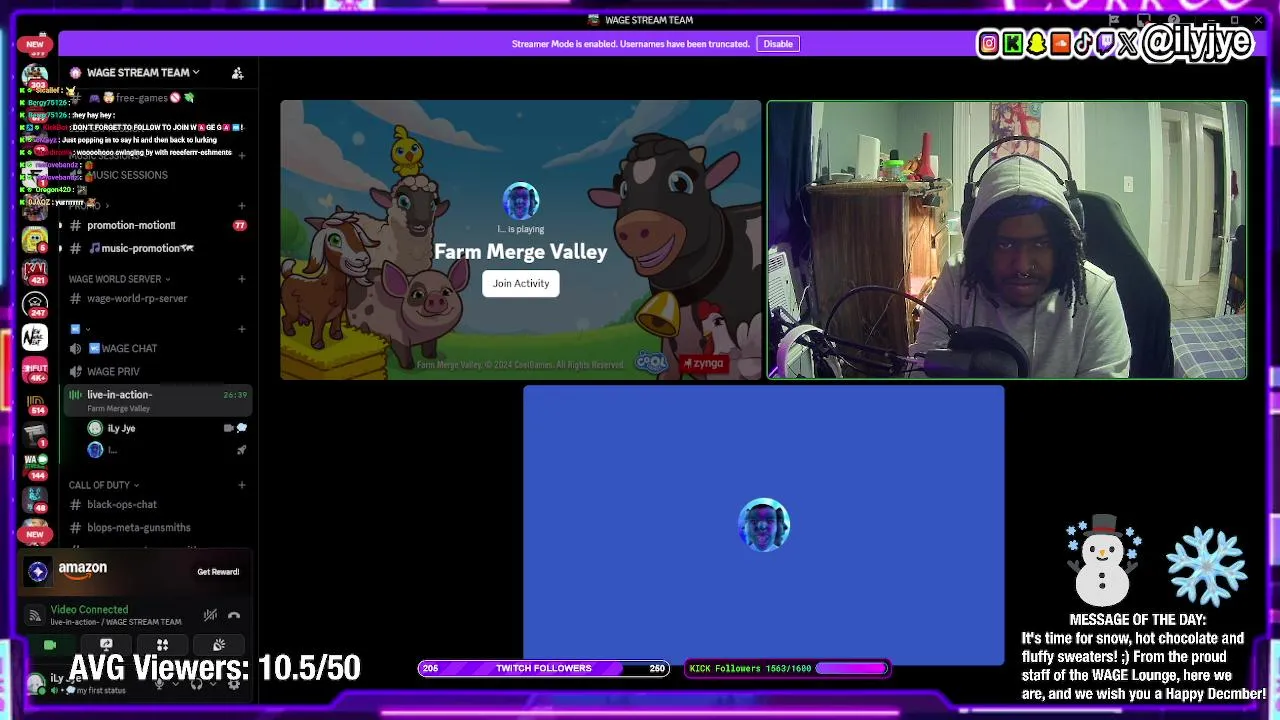Click the top NEW unread pill
The image size is (1280, 720).
click(x=35, y=44)
